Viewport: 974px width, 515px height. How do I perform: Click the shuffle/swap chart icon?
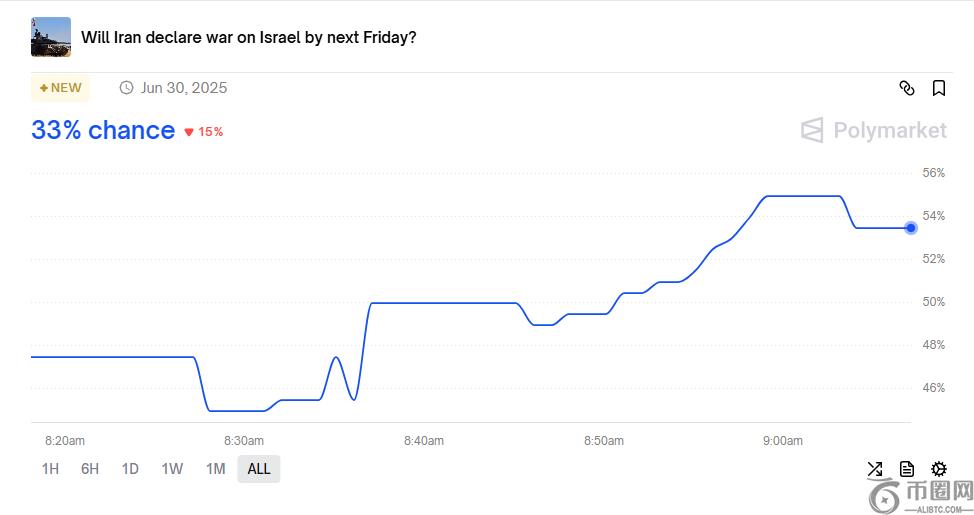tap(875, 469)
